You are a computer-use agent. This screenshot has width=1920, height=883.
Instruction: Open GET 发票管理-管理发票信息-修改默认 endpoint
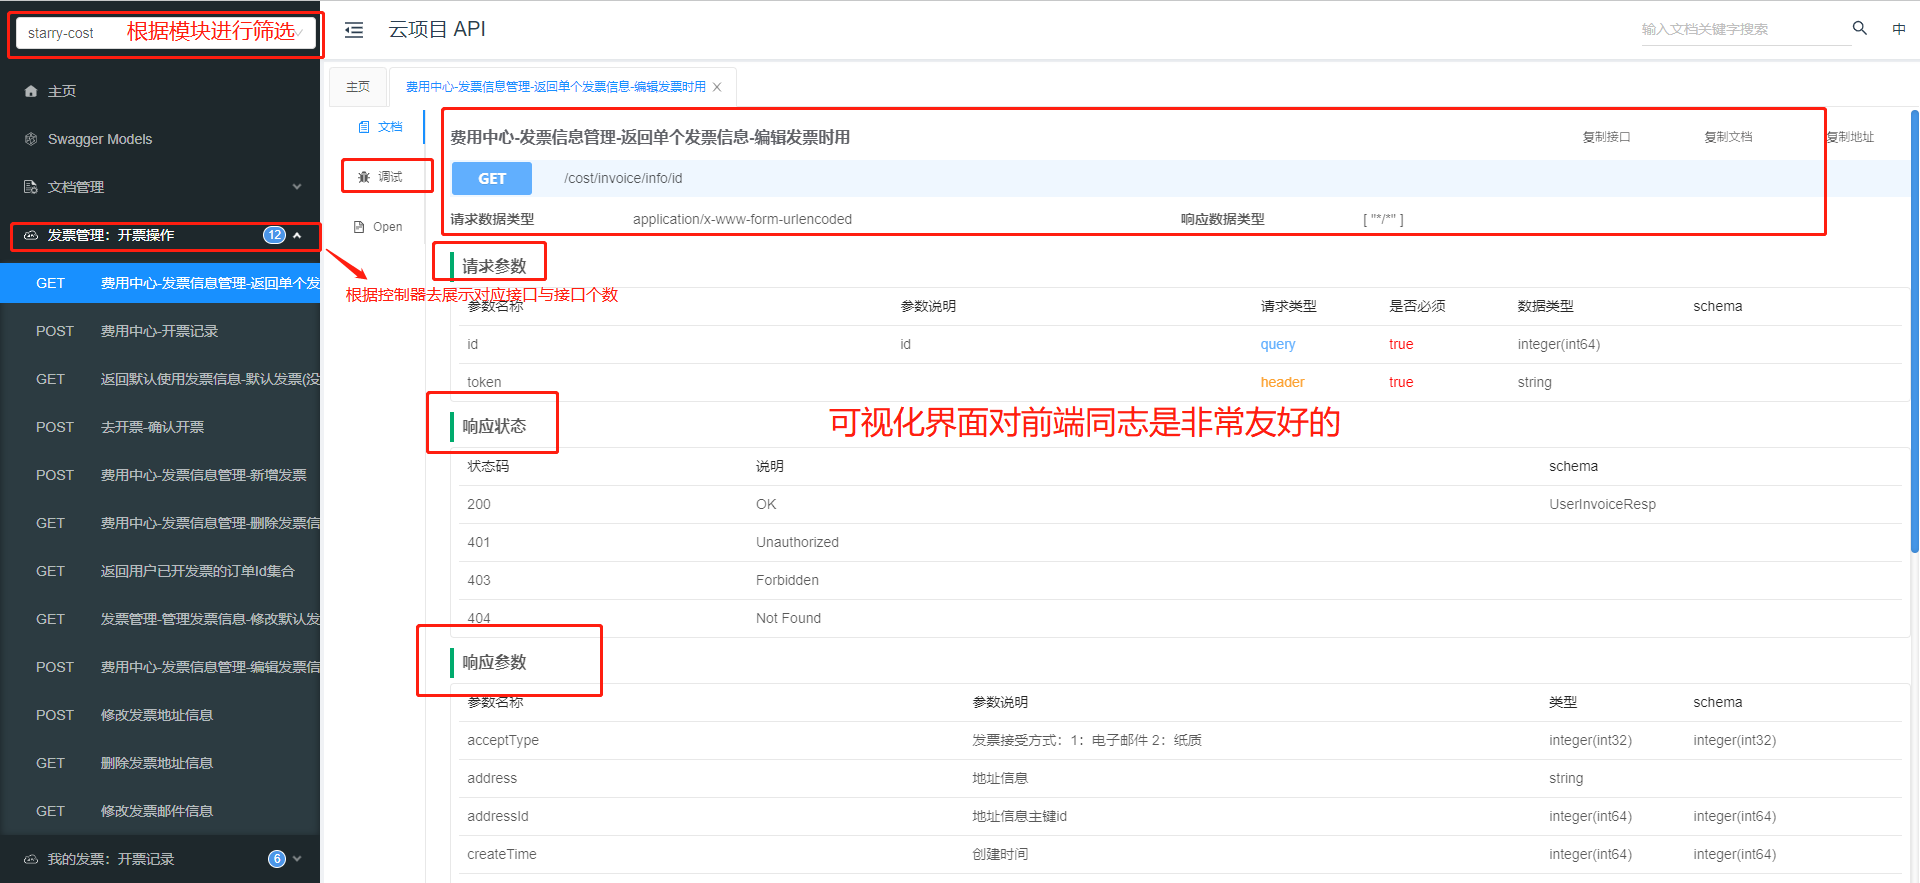click(x=160, y=619)
